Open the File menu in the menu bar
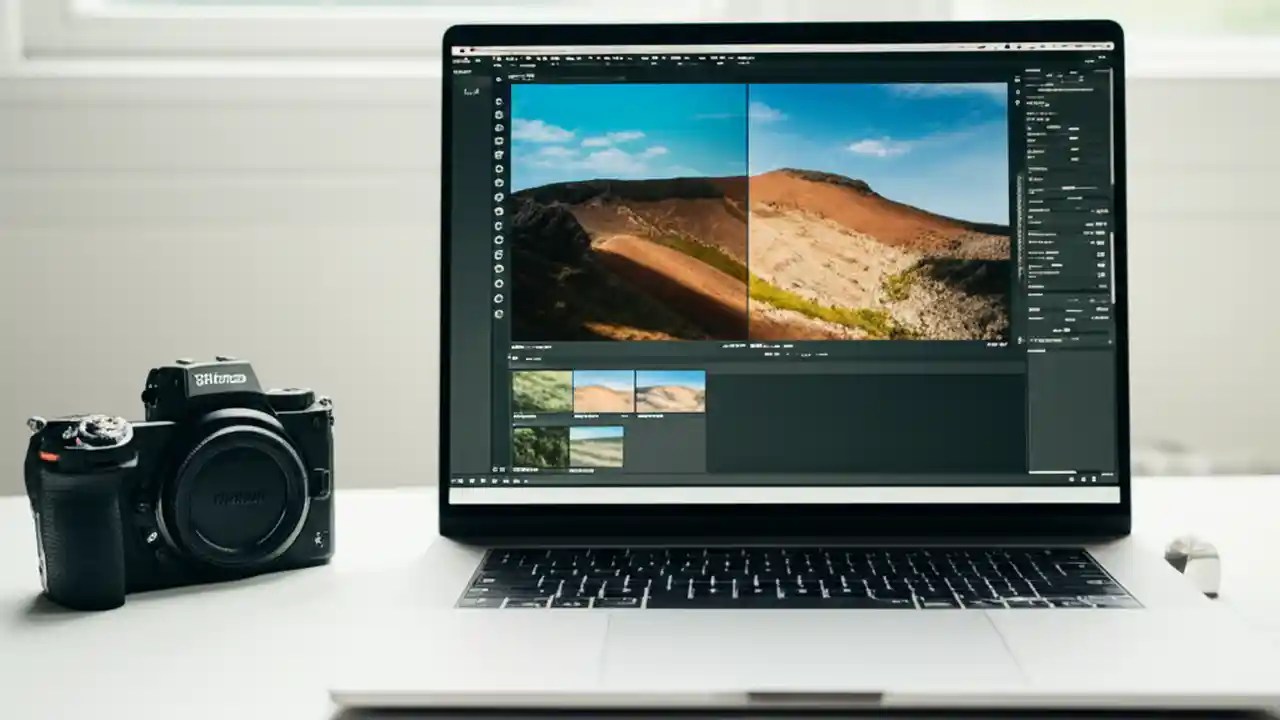 pos(460,57)
